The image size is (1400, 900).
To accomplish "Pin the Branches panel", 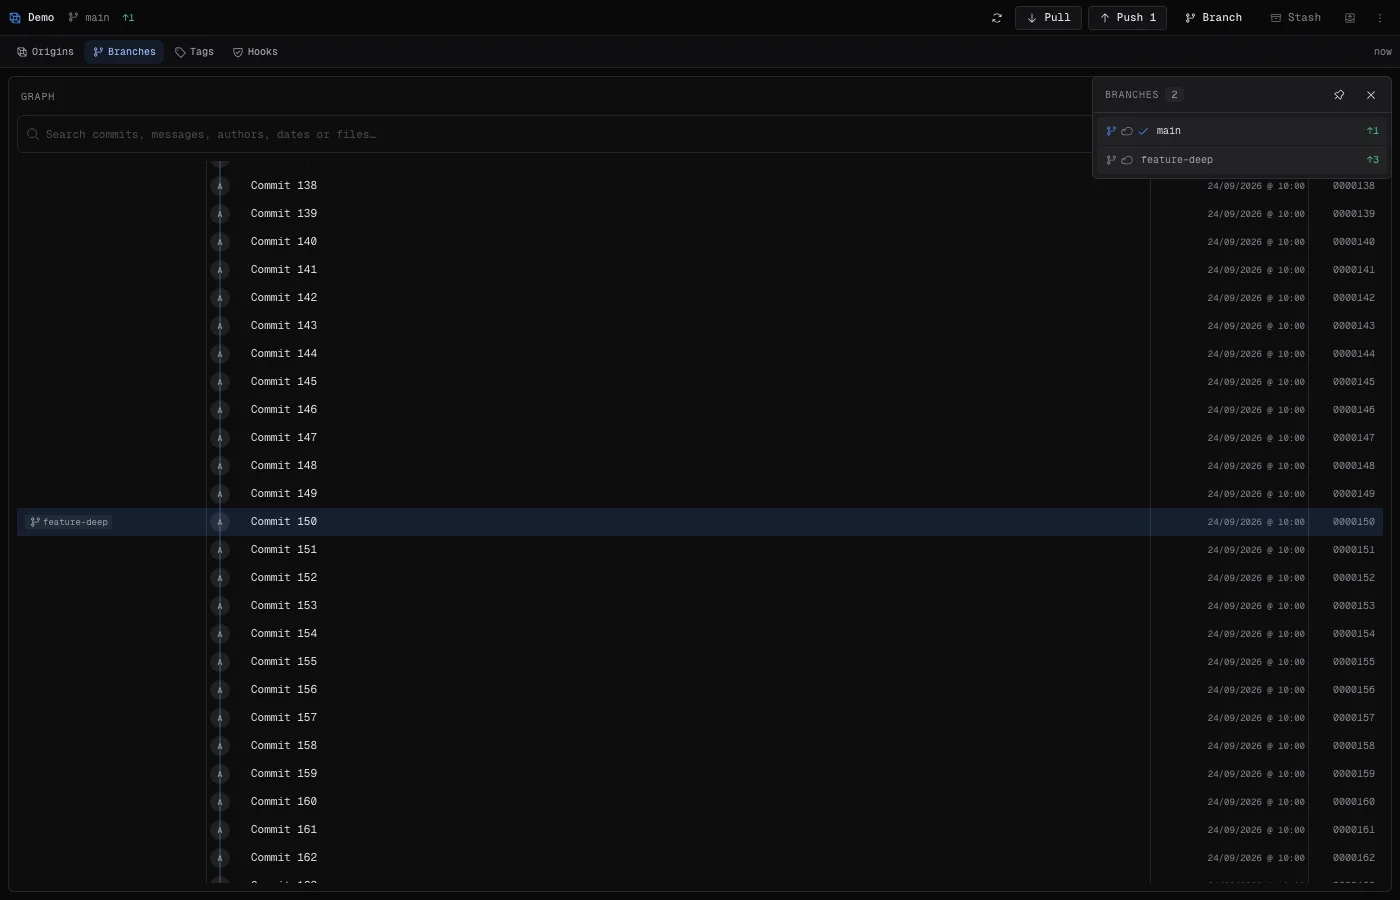I will click(1339, 95).
